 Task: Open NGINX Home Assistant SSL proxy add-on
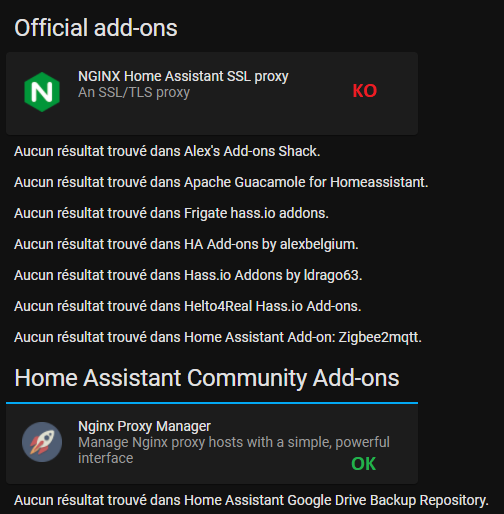212,93
